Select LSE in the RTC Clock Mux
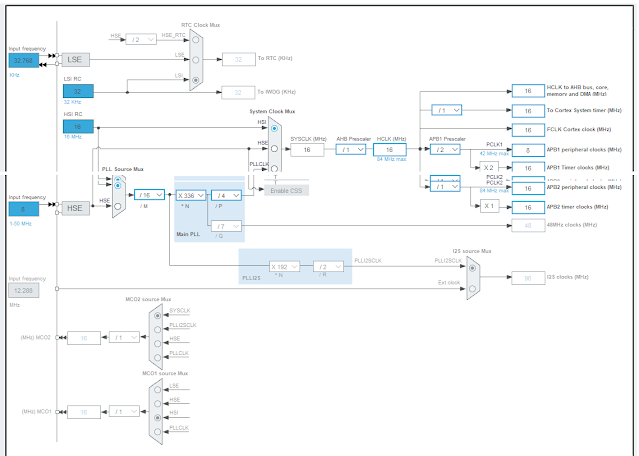This screenshot has height=456, width=639. pos(196,60)
